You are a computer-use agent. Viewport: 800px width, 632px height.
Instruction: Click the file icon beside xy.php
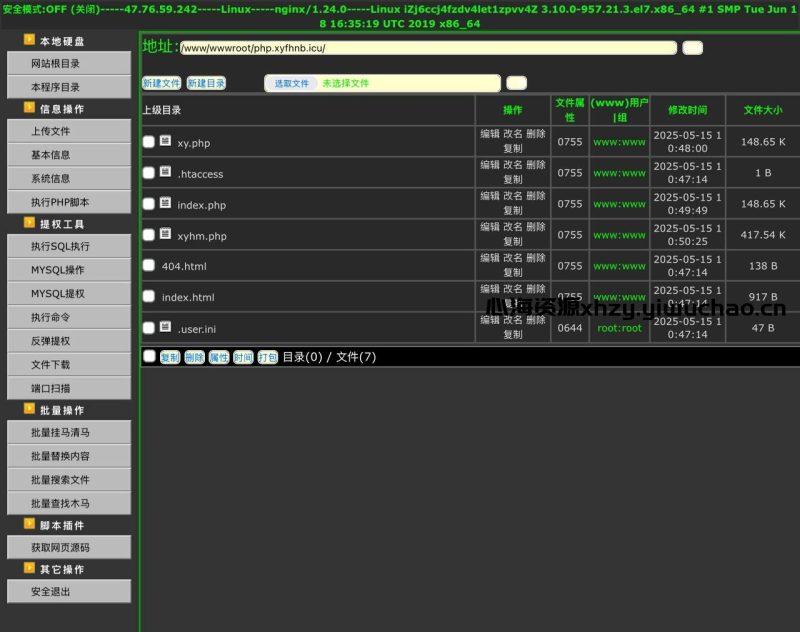coord(165,141)
